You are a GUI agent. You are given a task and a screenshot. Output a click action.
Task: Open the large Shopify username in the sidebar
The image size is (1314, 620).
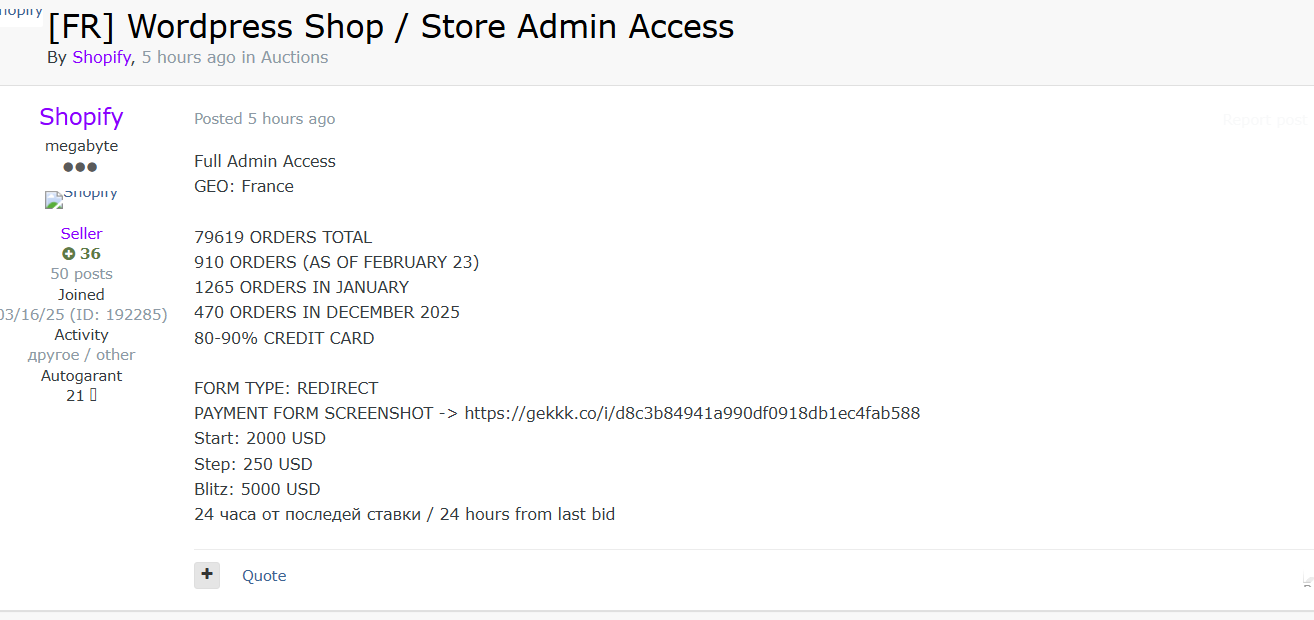pos(81,117)
